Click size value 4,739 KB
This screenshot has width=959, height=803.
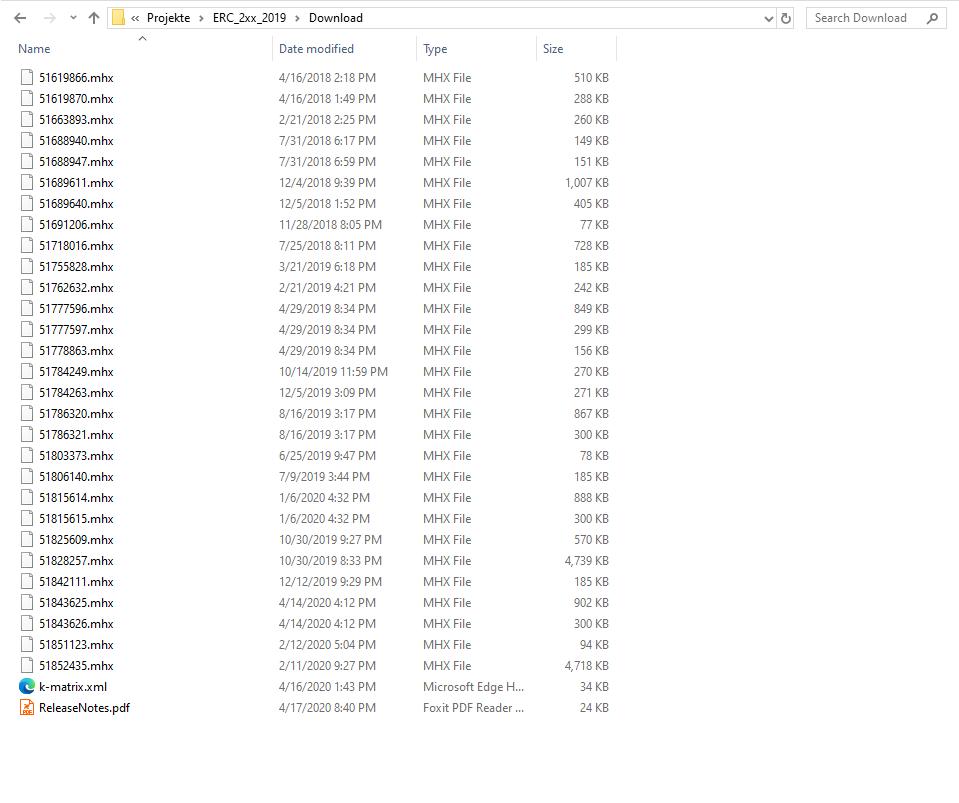(587, 561)
